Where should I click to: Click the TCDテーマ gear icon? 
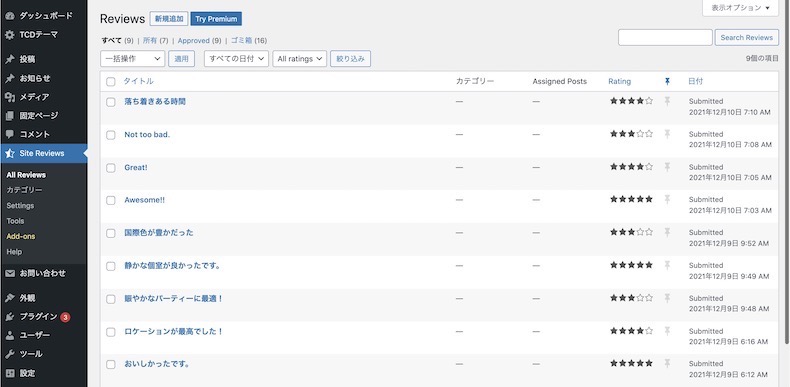[10, 35]
